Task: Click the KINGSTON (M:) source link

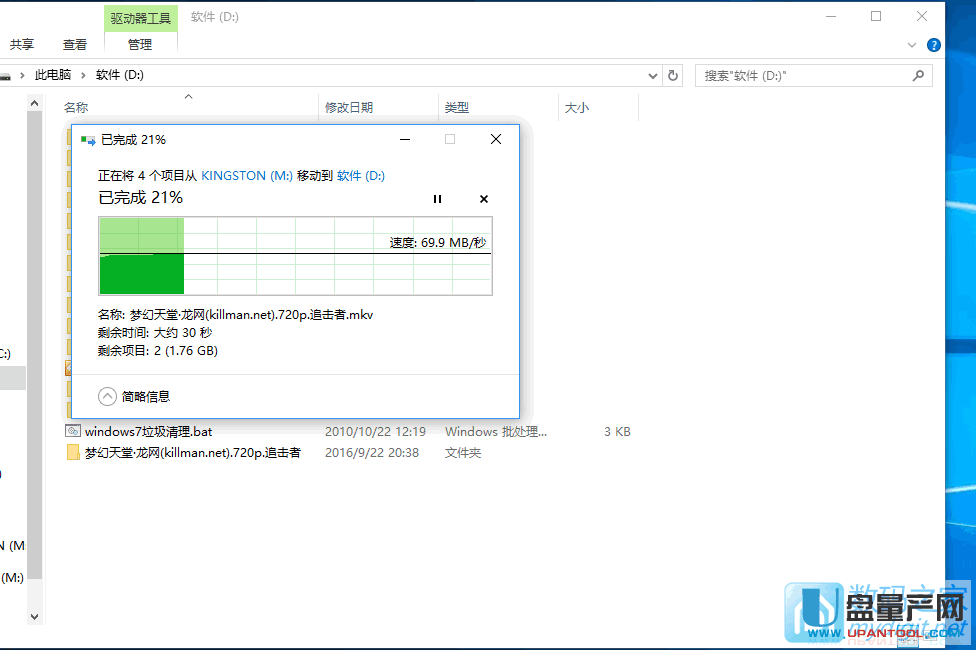Action: 247,175
